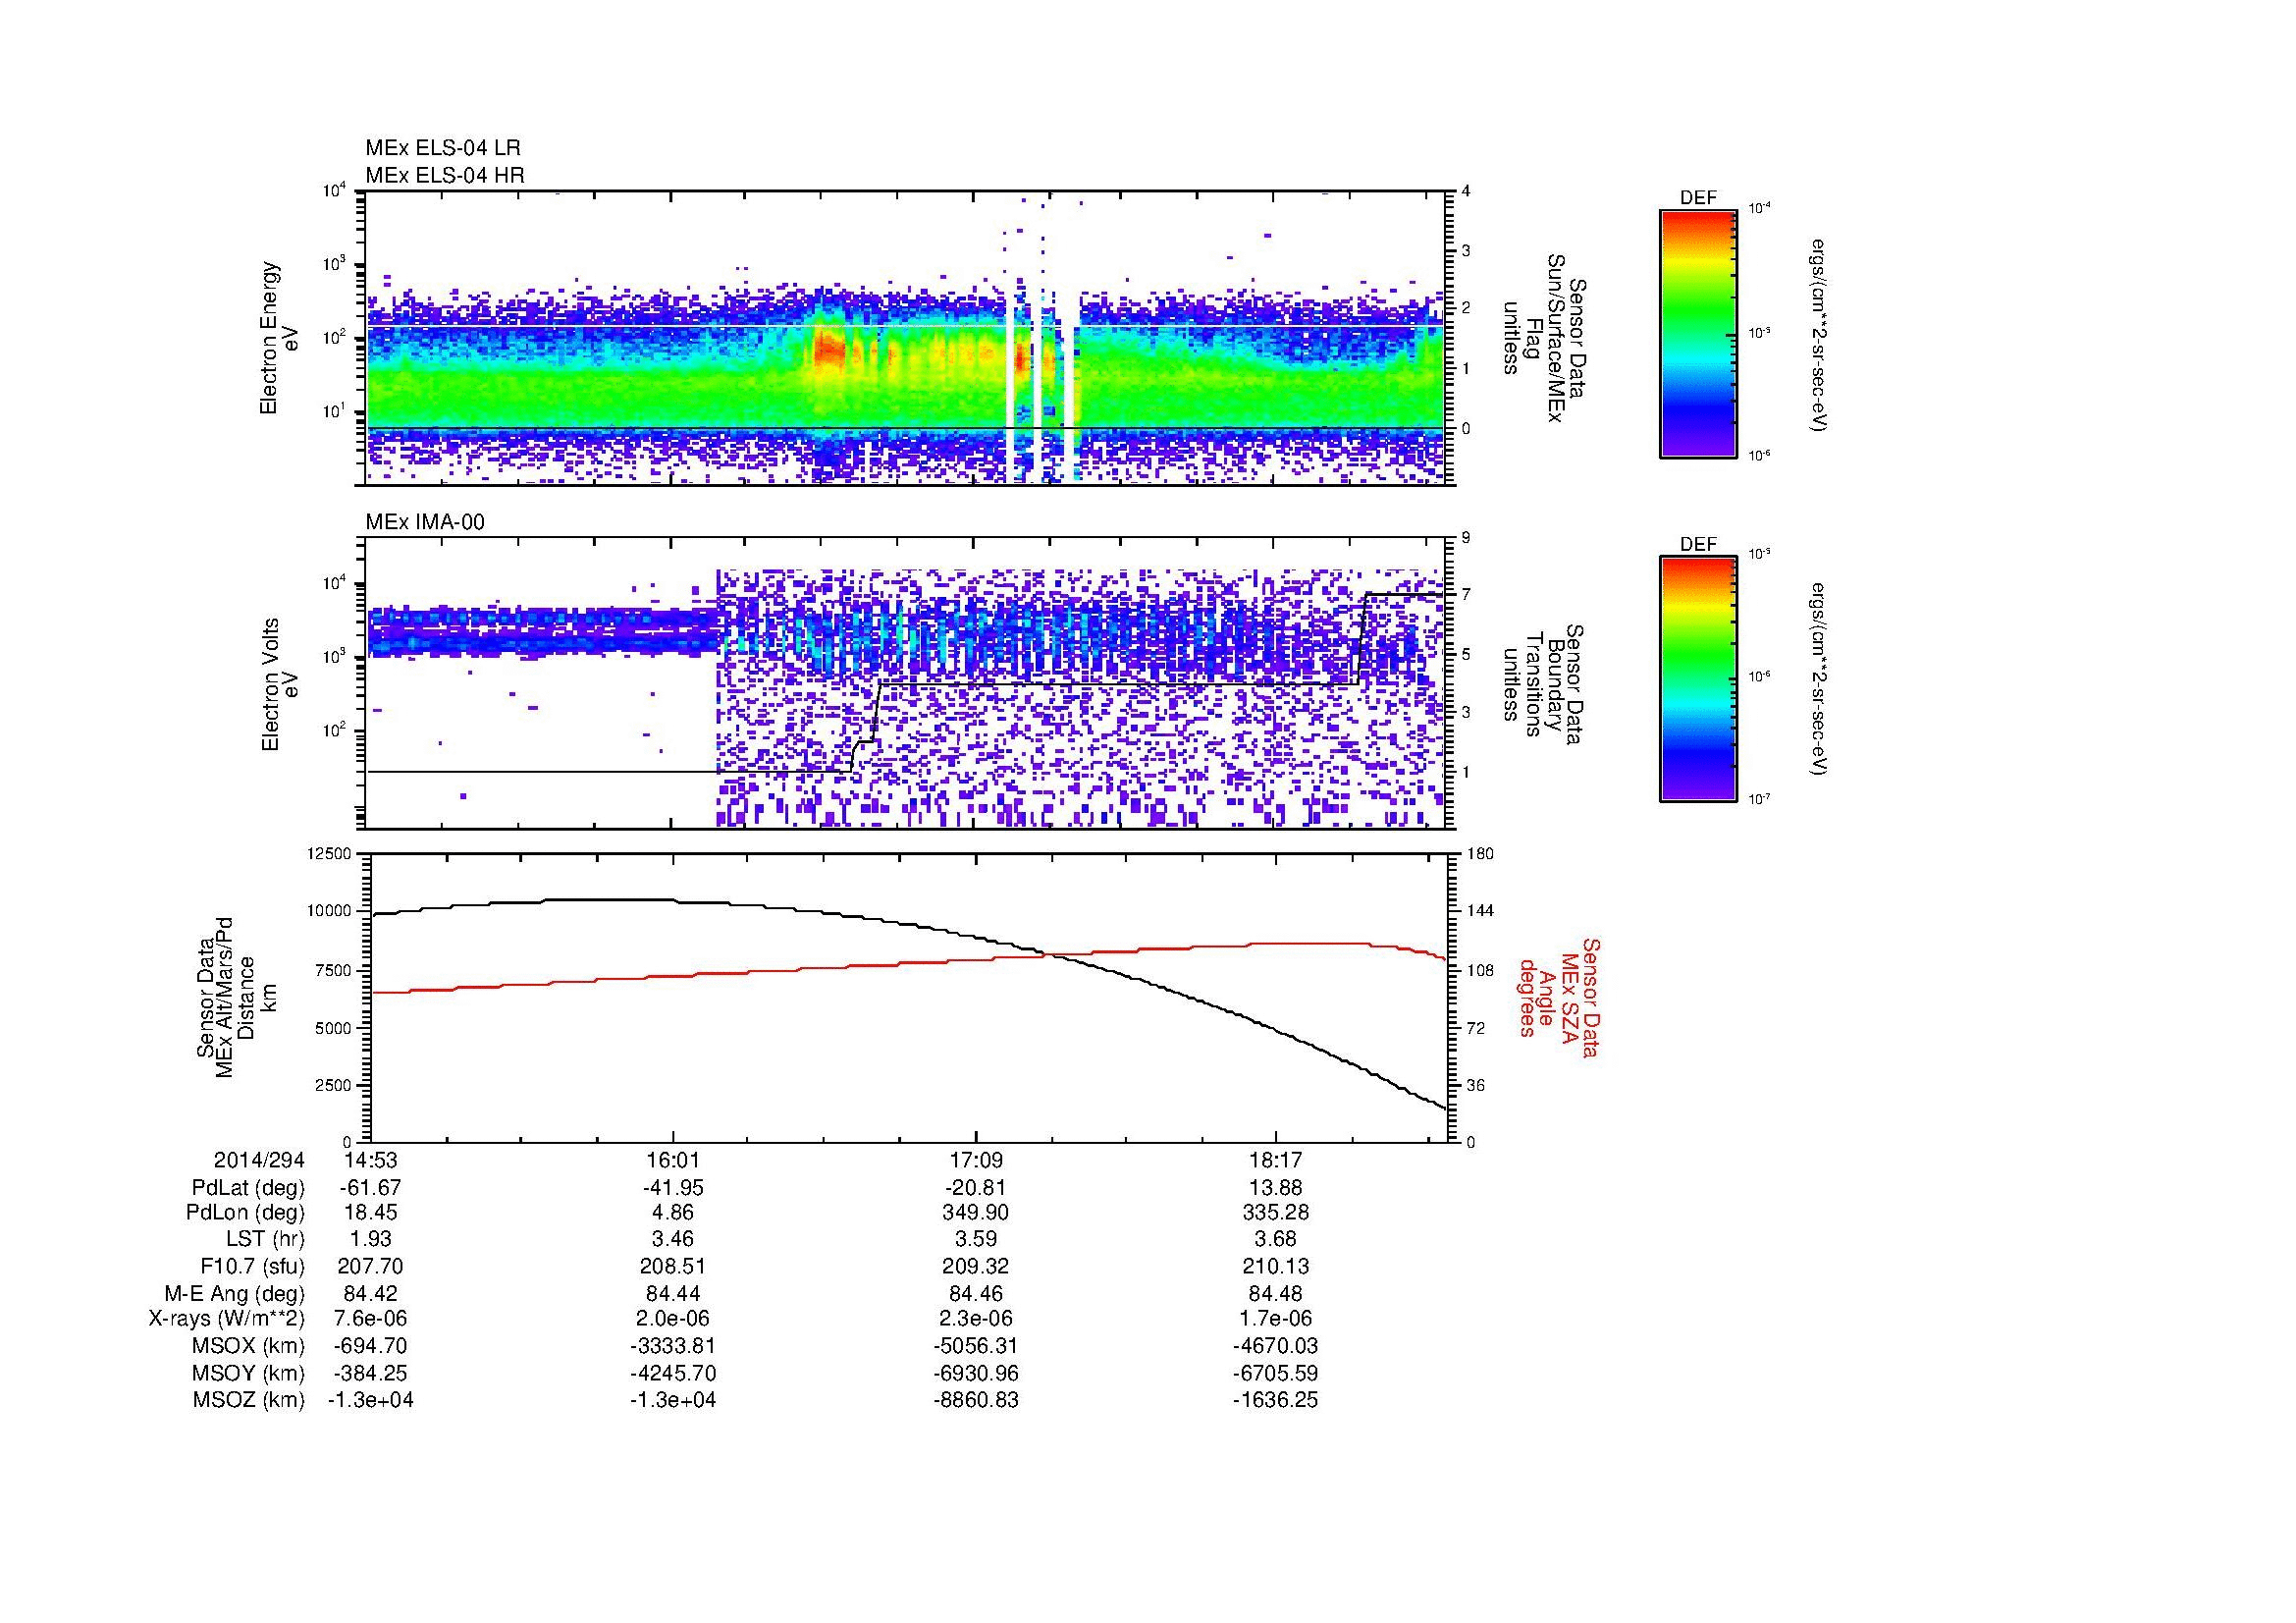Image resolution: width=2296 pixels, height=1623 pixels.
Task: Click the PdLon value 349.90
Action: (x=975, y=1213)
